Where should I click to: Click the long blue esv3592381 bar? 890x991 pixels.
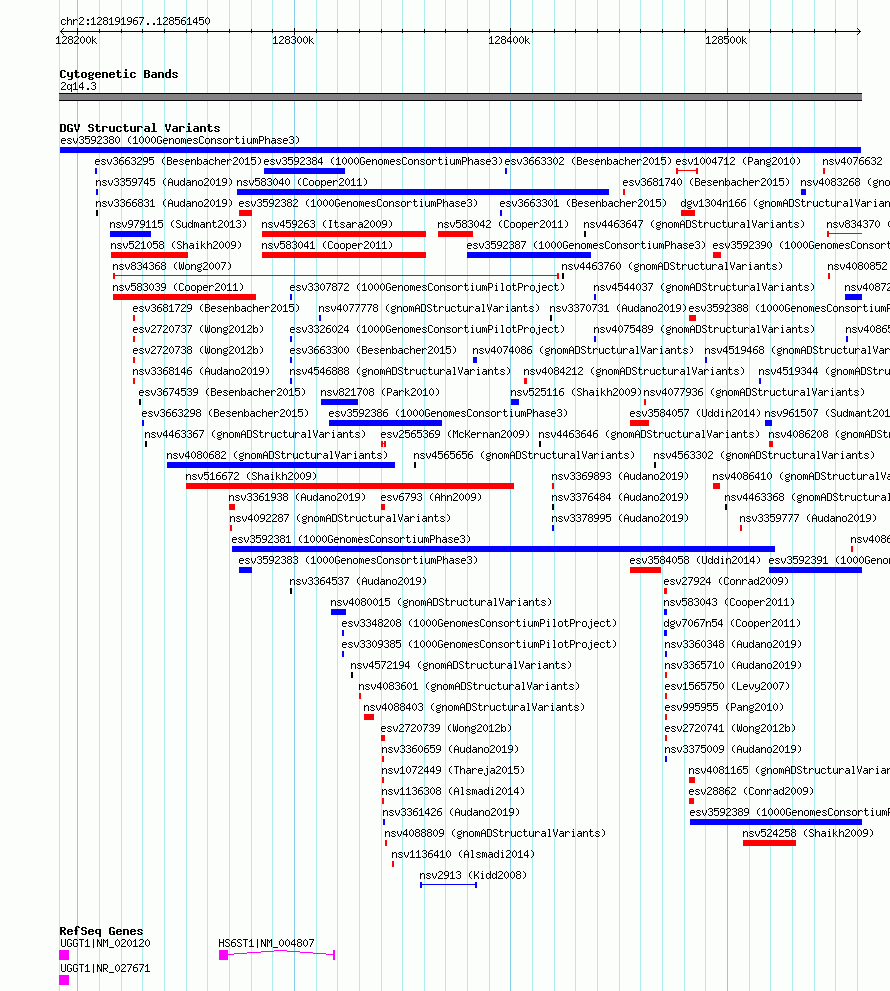coord(503,549)
